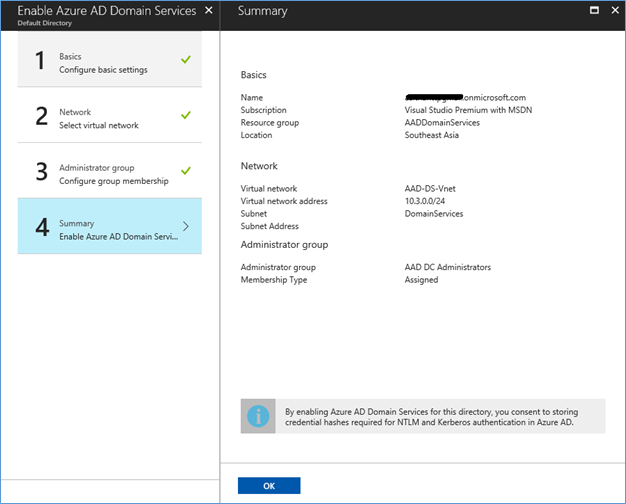Click the 'Virtual network address' label
The height and width of the screenshot is (504, 626).
coord(284,201)
